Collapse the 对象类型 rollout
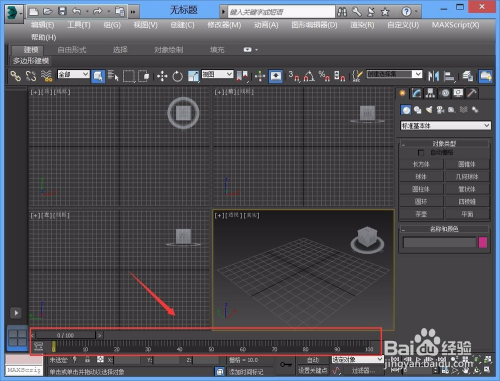500x381 pixels. pos(444,144)
